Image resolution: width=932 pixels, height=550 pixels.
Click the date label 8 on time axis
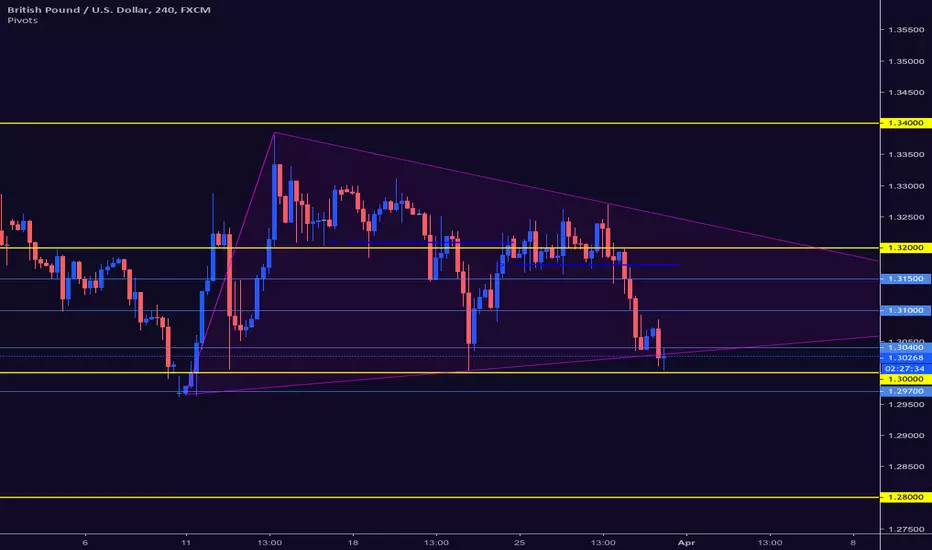point(853,542)
